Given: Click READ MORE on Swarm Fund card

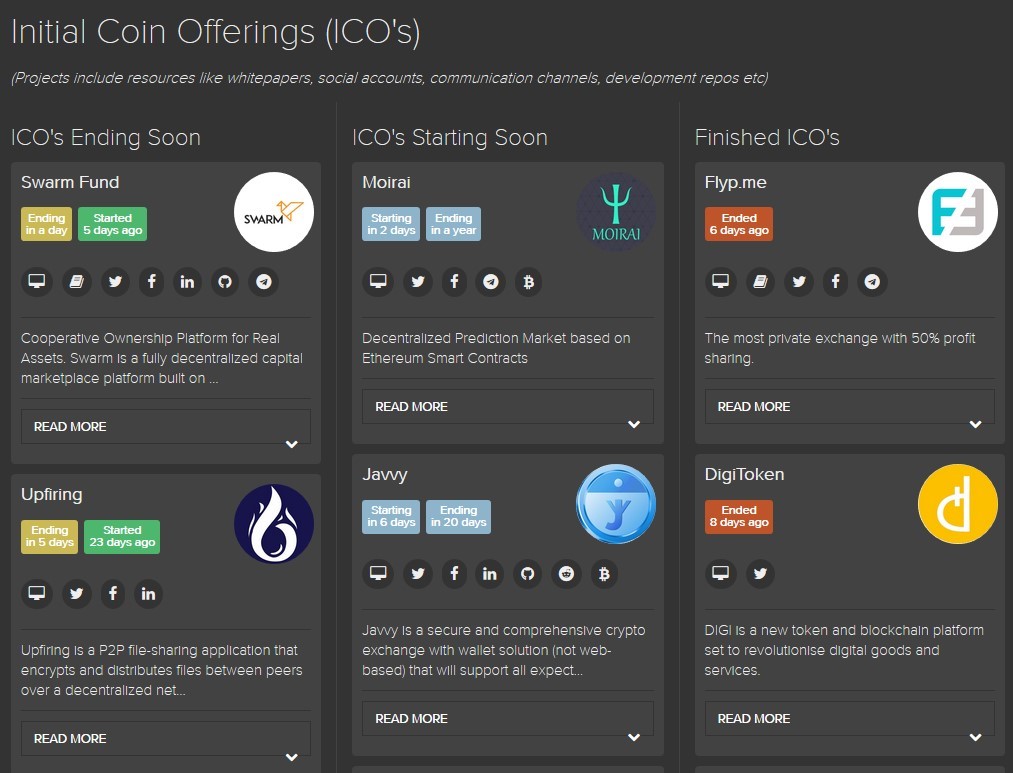Looking at the screenshot, I should point(166,426).
